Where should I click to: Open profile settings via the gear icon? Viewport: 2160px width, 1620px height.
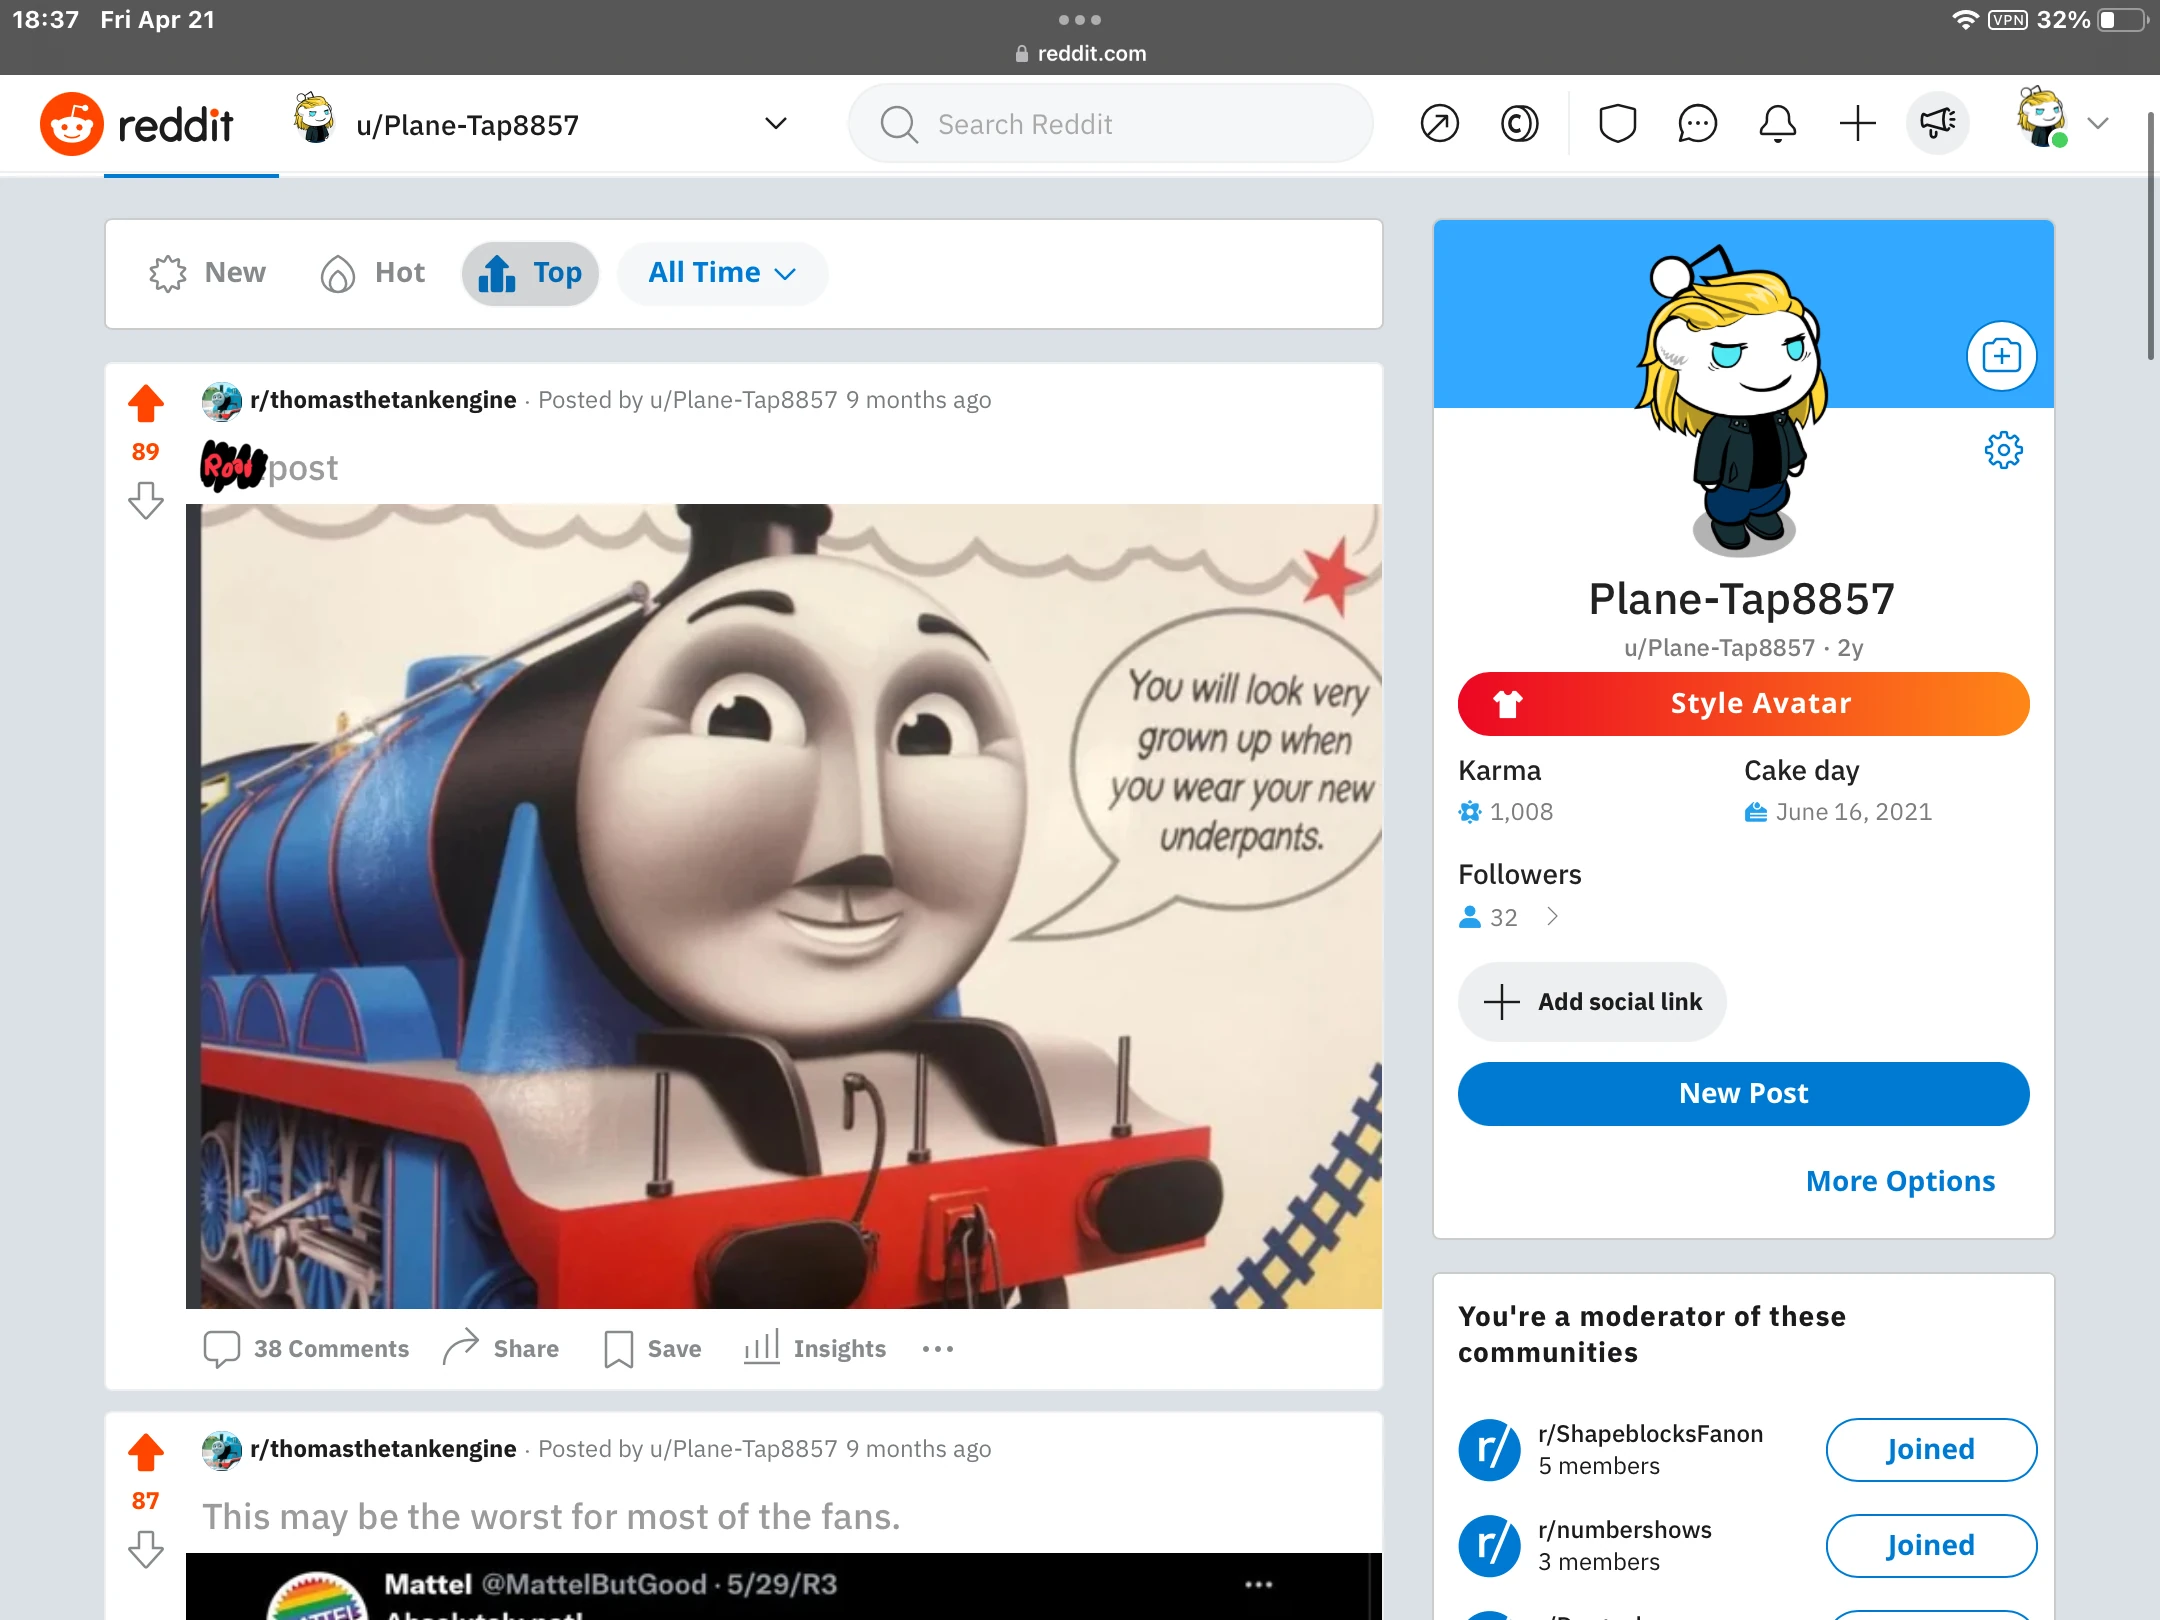(2003, 450)
